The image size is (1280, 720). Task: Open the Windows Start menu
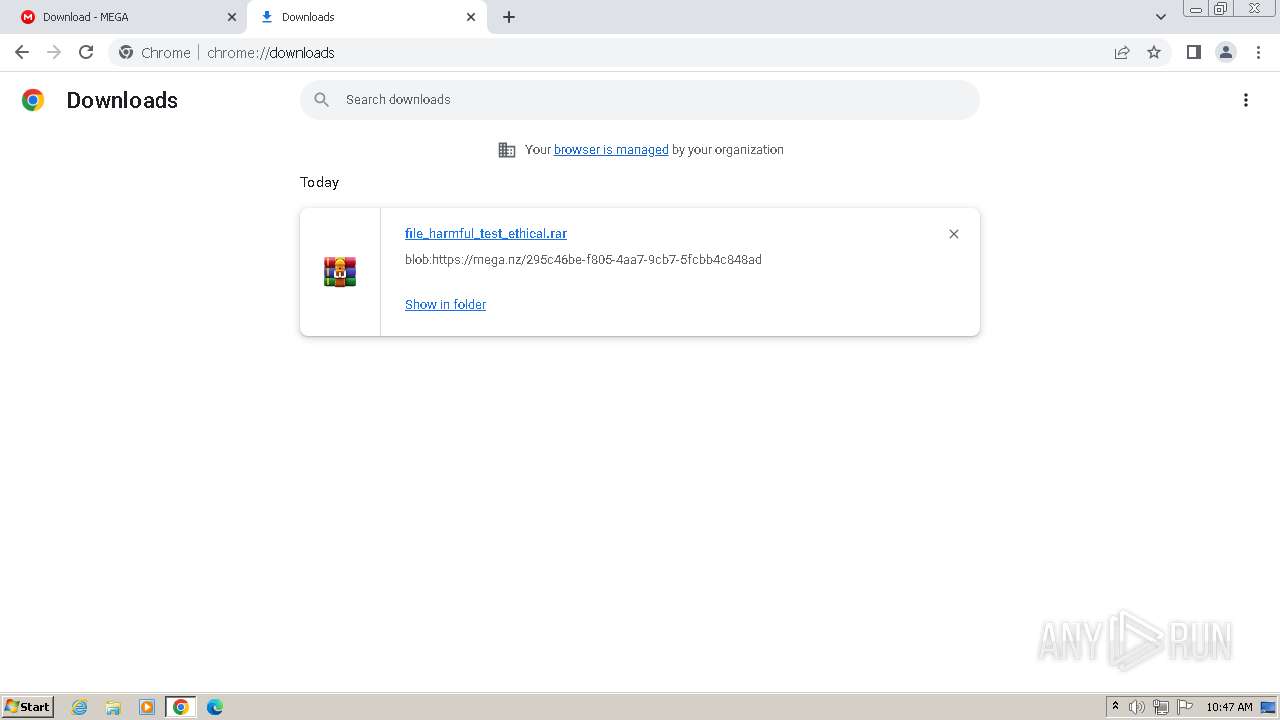click(x=28, y=706)
